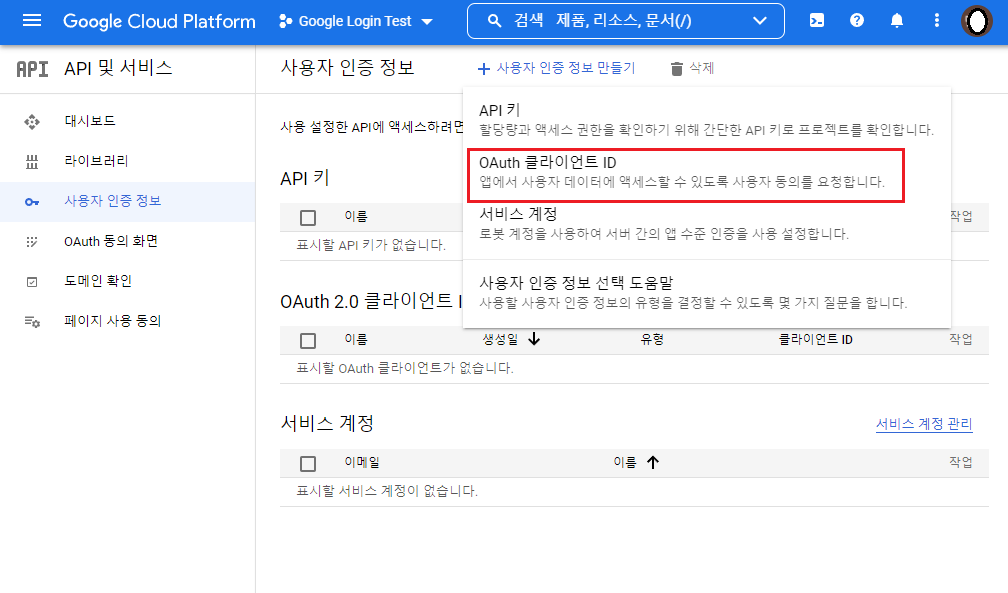Click the 작업 header in 서비스 계정 table
The height and width of the screenshot is (593, 1008).
click(960, 462)
